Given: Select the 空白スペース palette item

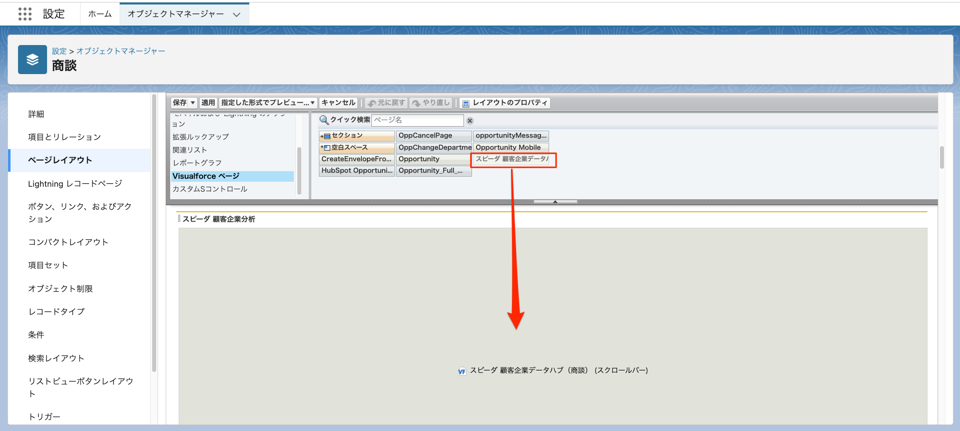Looking at the screenshot, I should [x=356, y=147].
